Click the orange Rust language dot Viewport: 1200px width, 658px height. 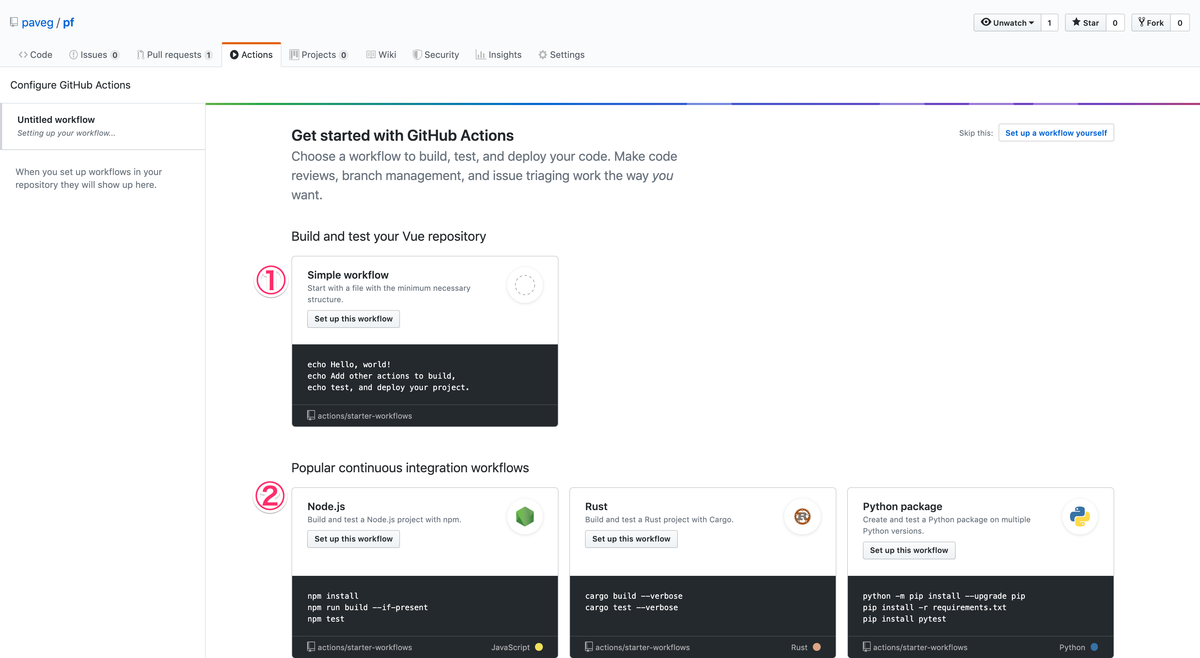(x=817, y=647)
